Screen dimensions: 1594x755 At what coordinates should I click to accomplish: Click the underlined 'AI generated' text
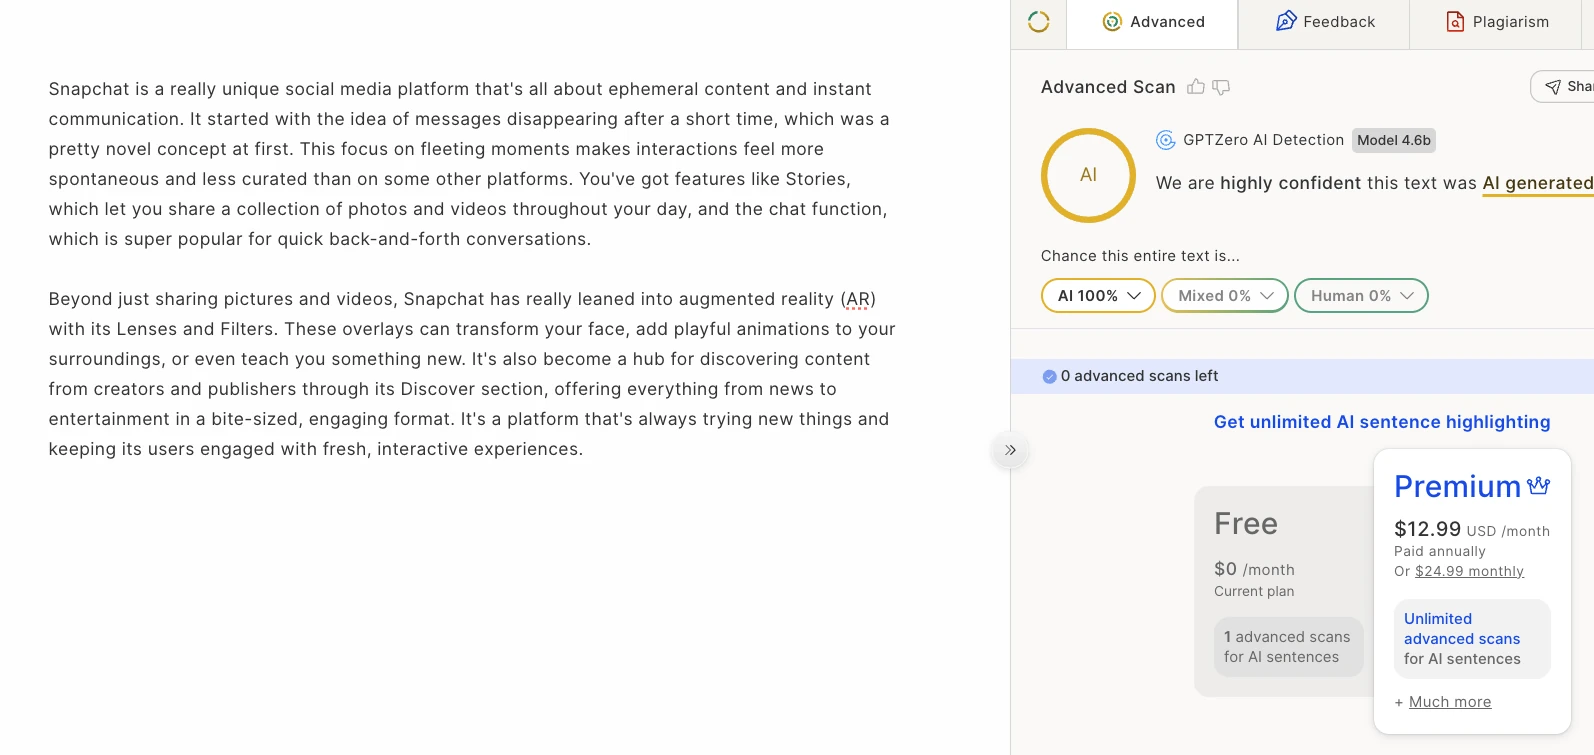1537,183
